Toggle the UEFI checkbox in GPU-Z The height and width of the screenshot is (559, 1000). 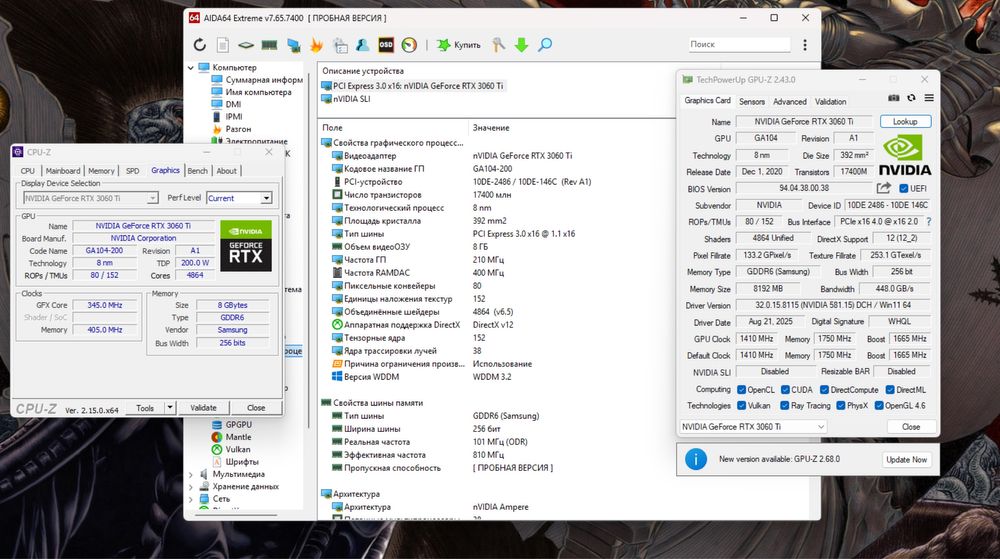pyautogui.click(x=904, y=188)
